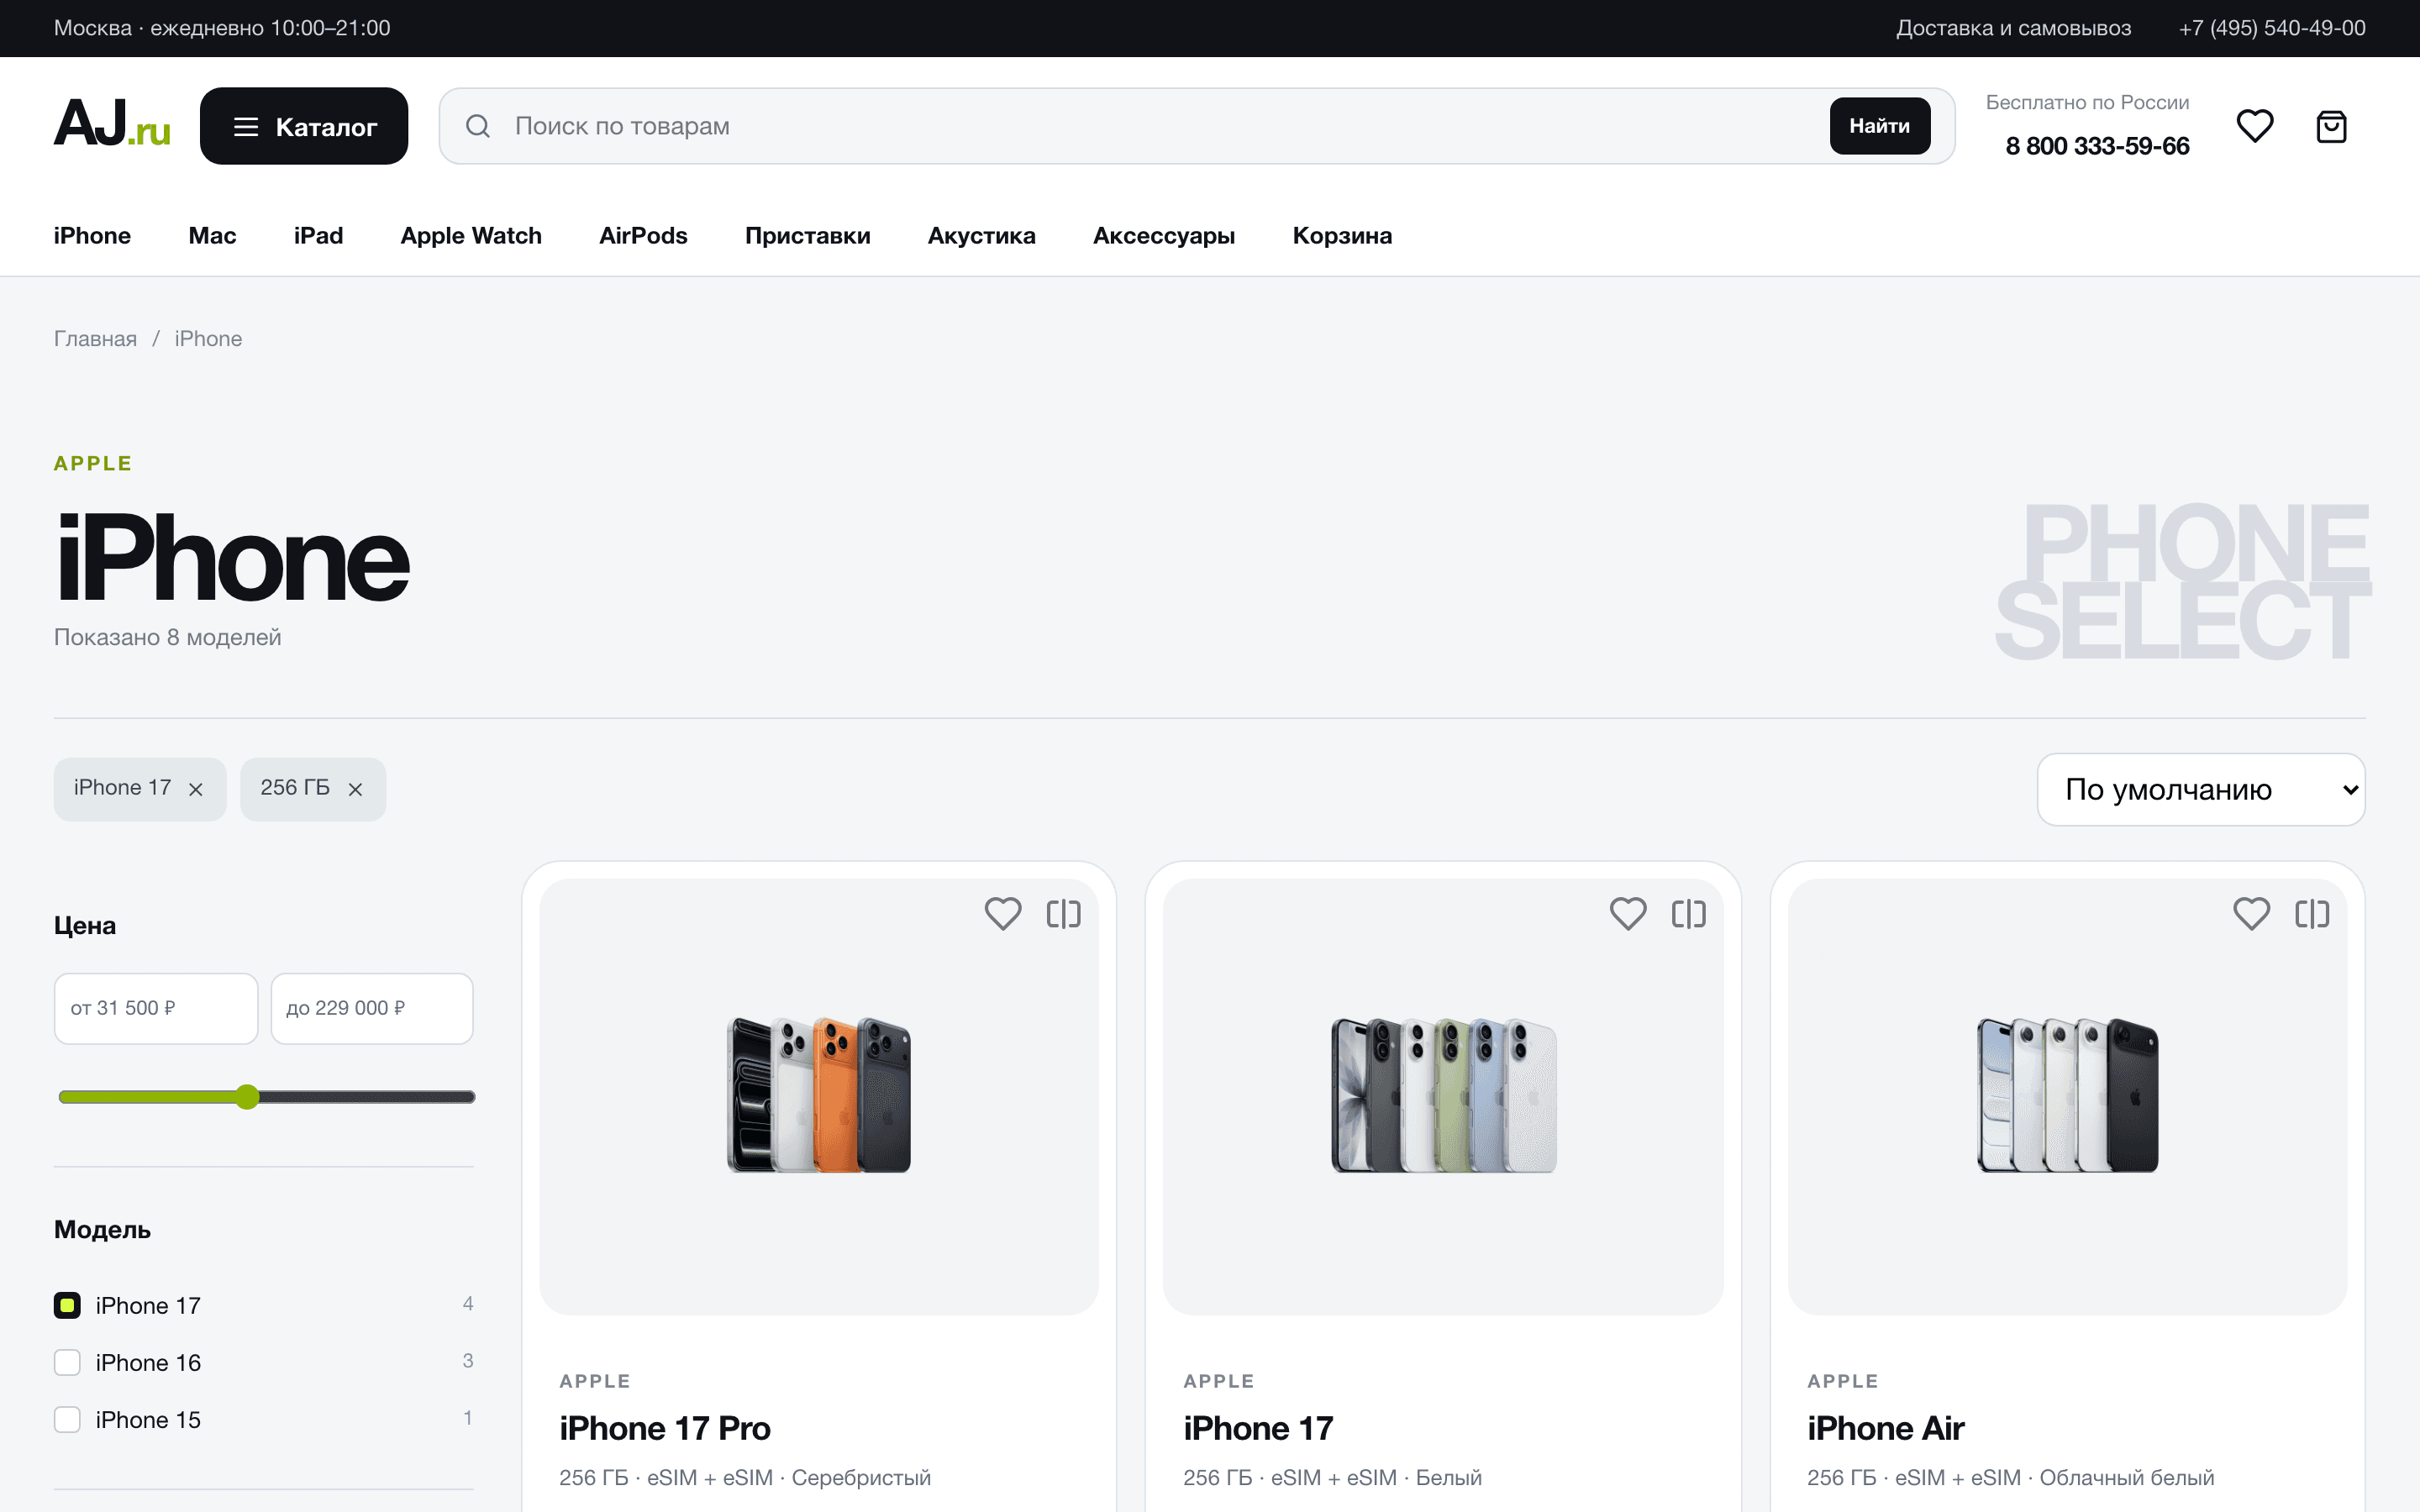
Task: Click the Облачный белый spec text
Action: click(2126, 1477)
